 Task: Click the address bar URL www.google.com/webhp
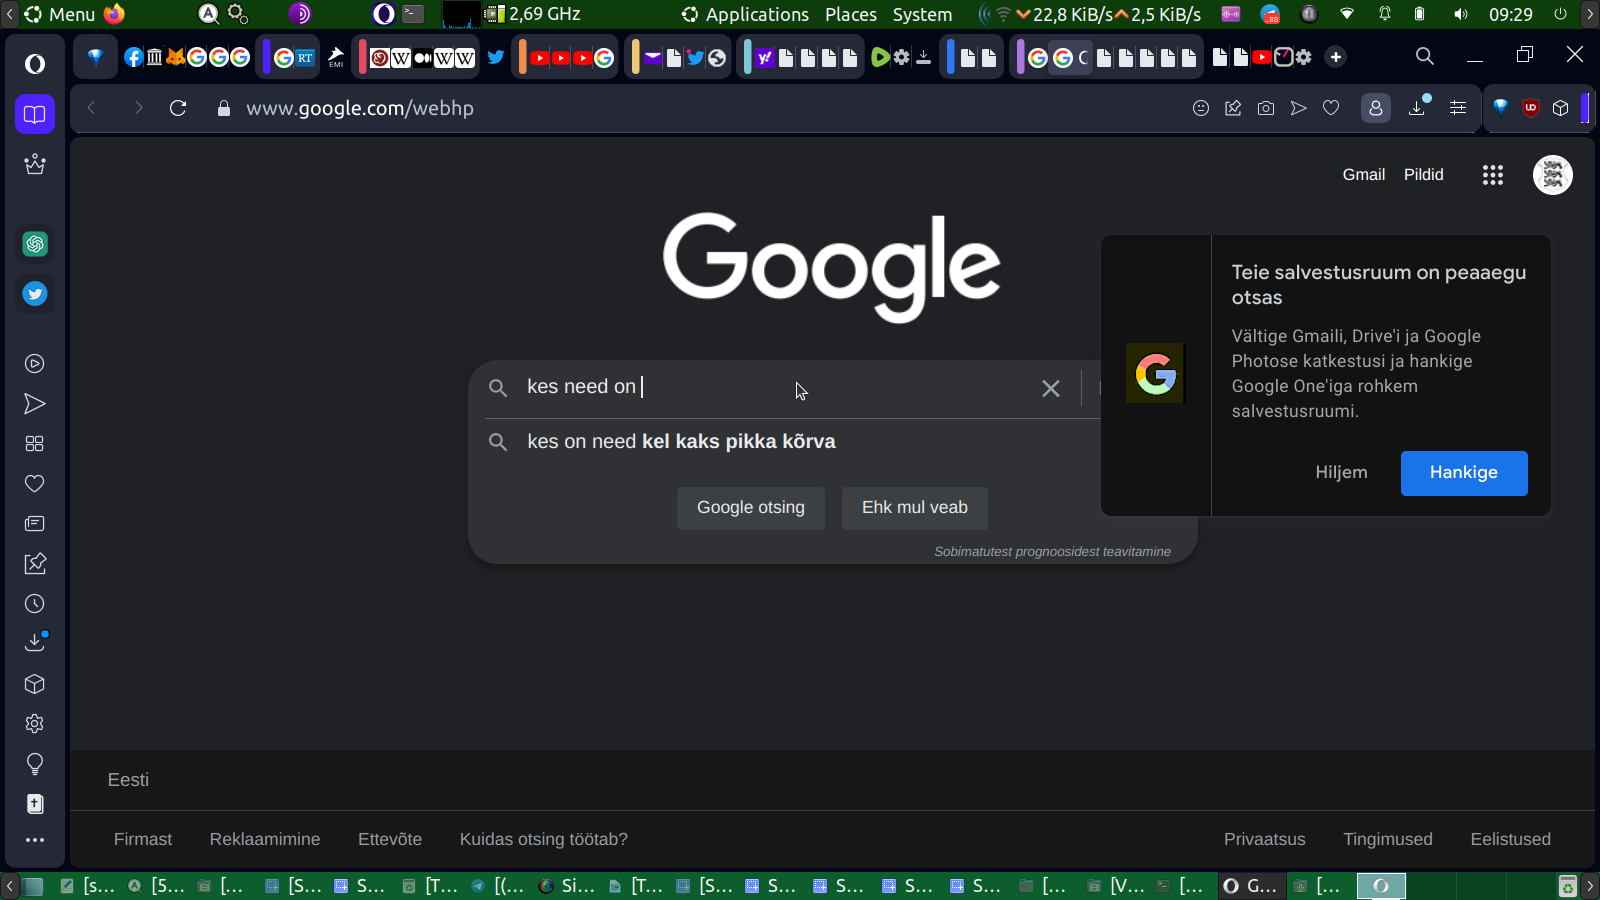pyautogui.click(x=360, y=108)
